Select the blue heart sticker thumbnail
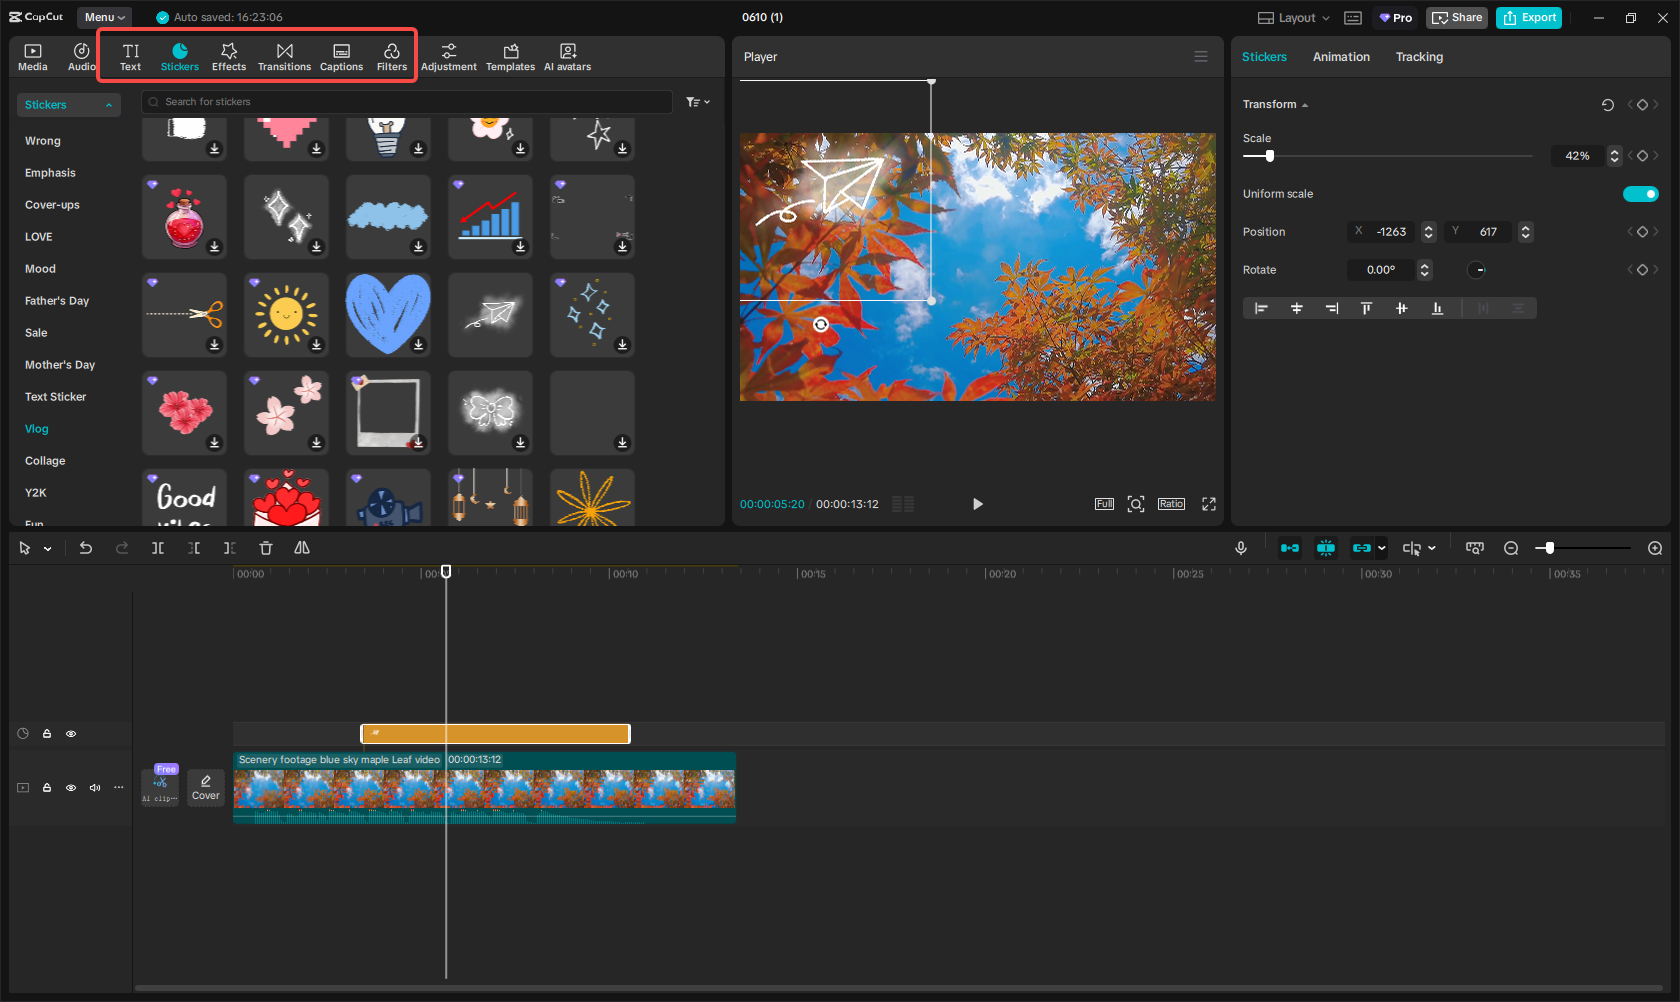This screenshot has width=1680, height=1002. [x=388, y=313]
